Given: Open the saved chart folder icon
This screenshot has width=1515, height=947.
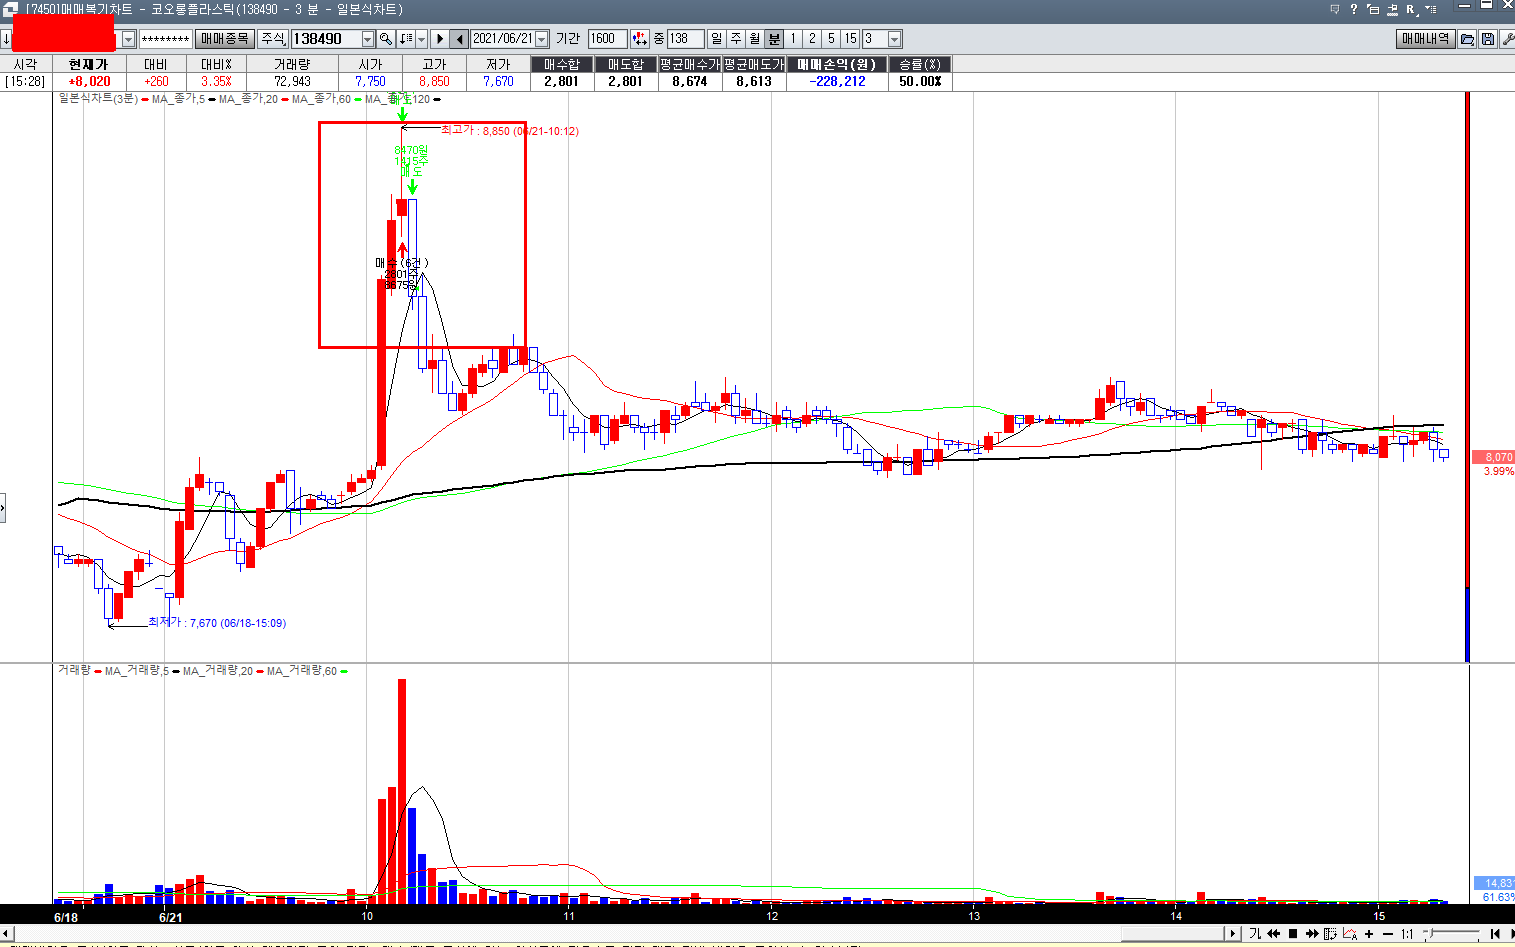Looking at the screenshot, I should coord(1467,39).
